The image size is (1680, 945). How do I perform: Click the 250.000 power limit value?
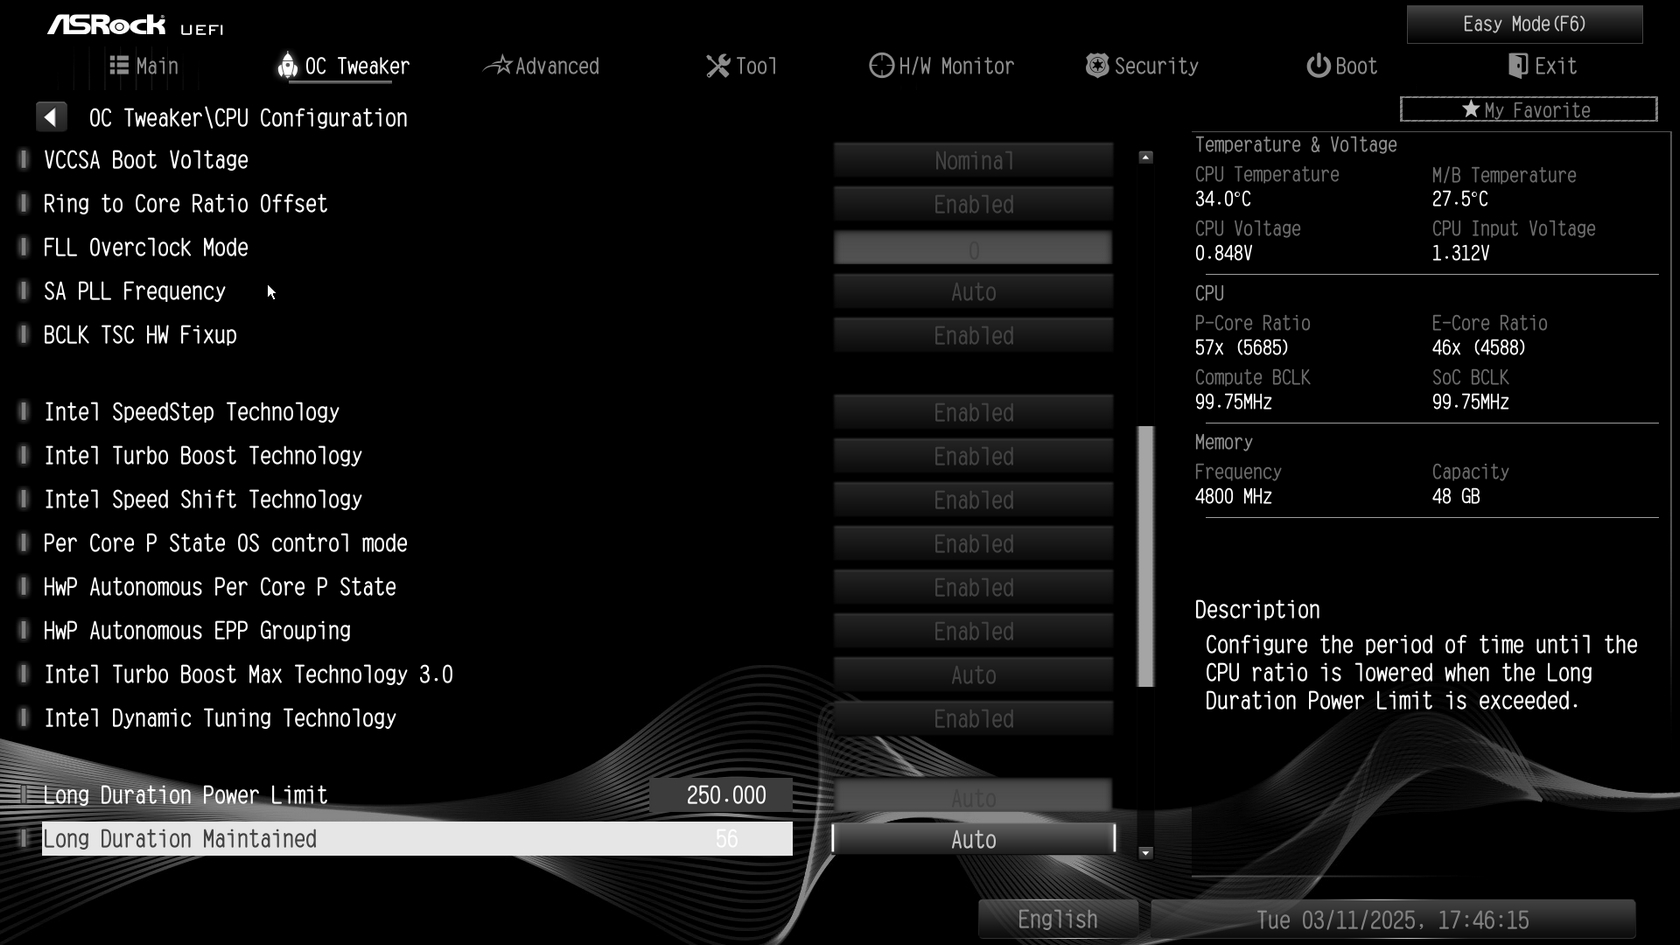point(726,795)
